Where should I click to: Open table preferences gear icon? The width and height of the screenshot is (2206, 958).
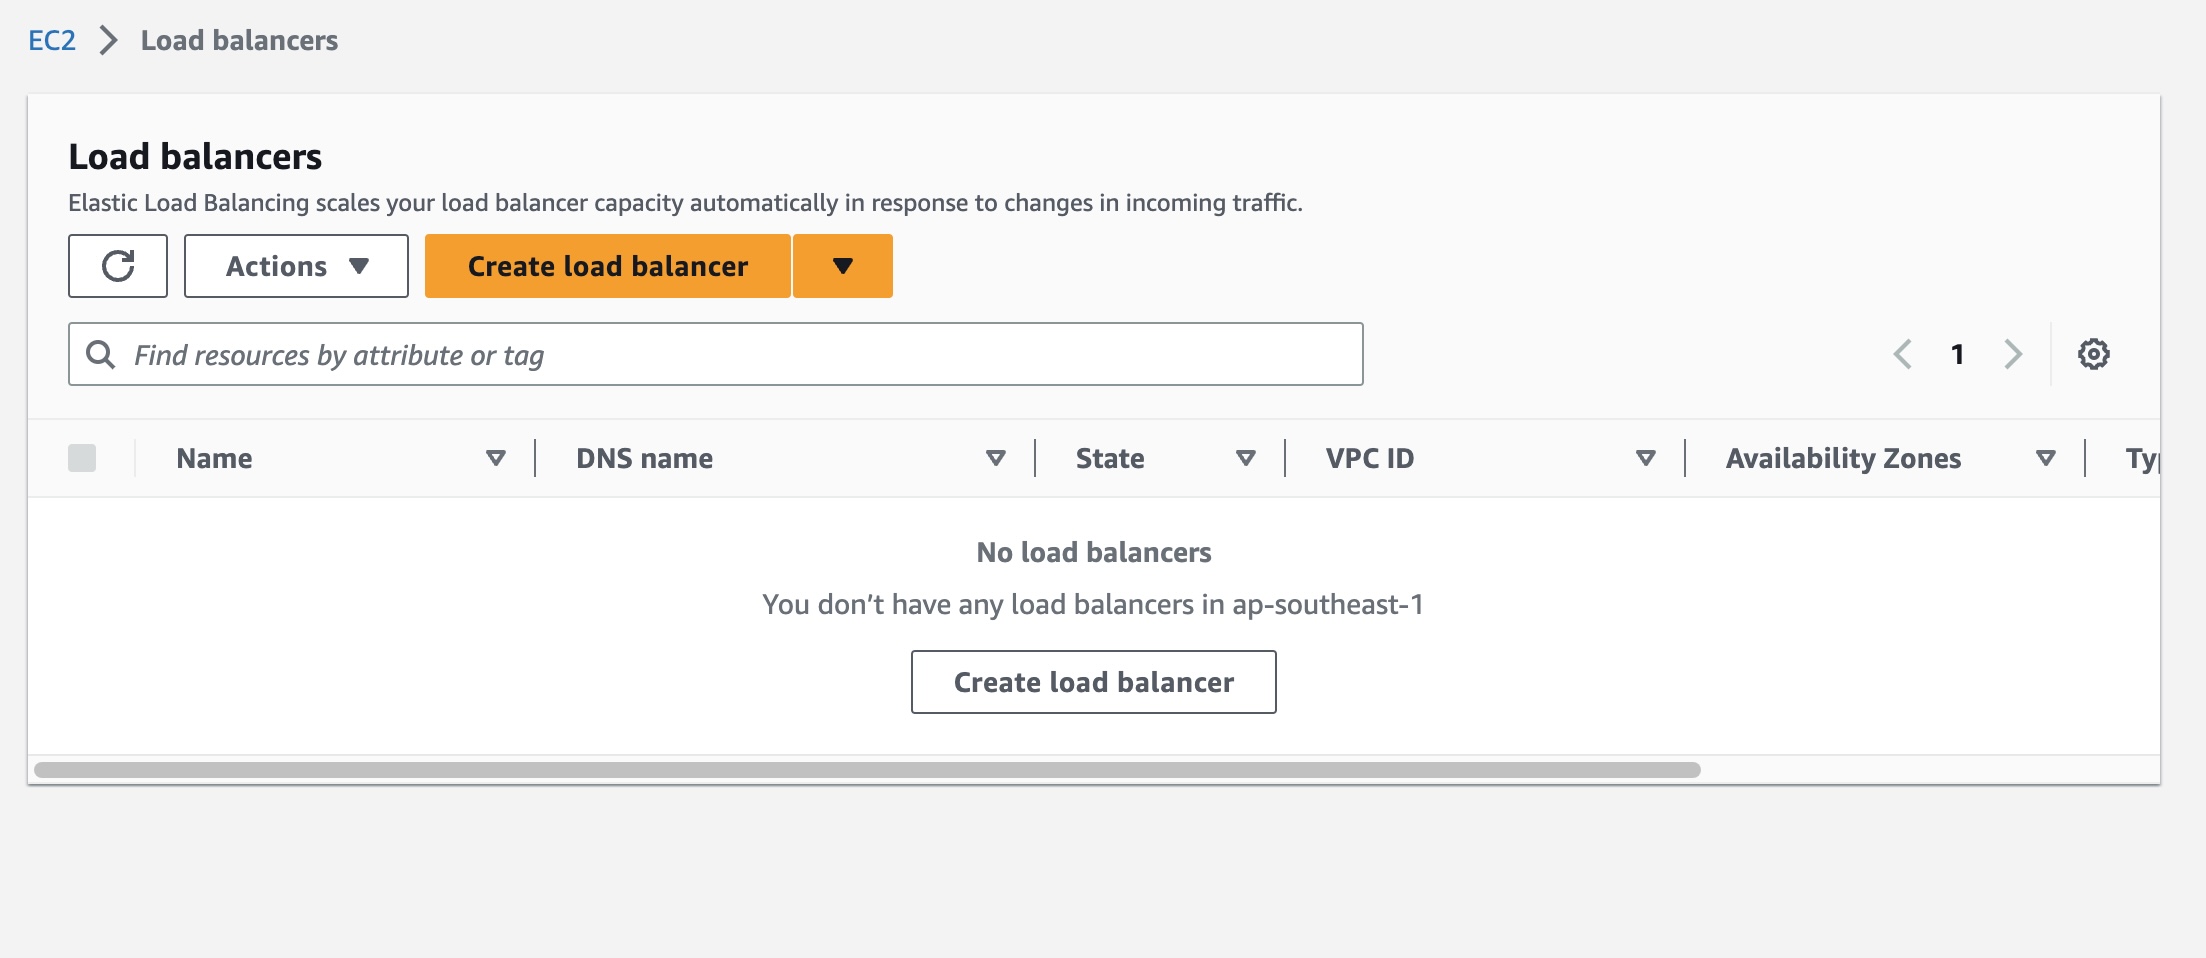pyautogui.click(x=2093, y=354)
